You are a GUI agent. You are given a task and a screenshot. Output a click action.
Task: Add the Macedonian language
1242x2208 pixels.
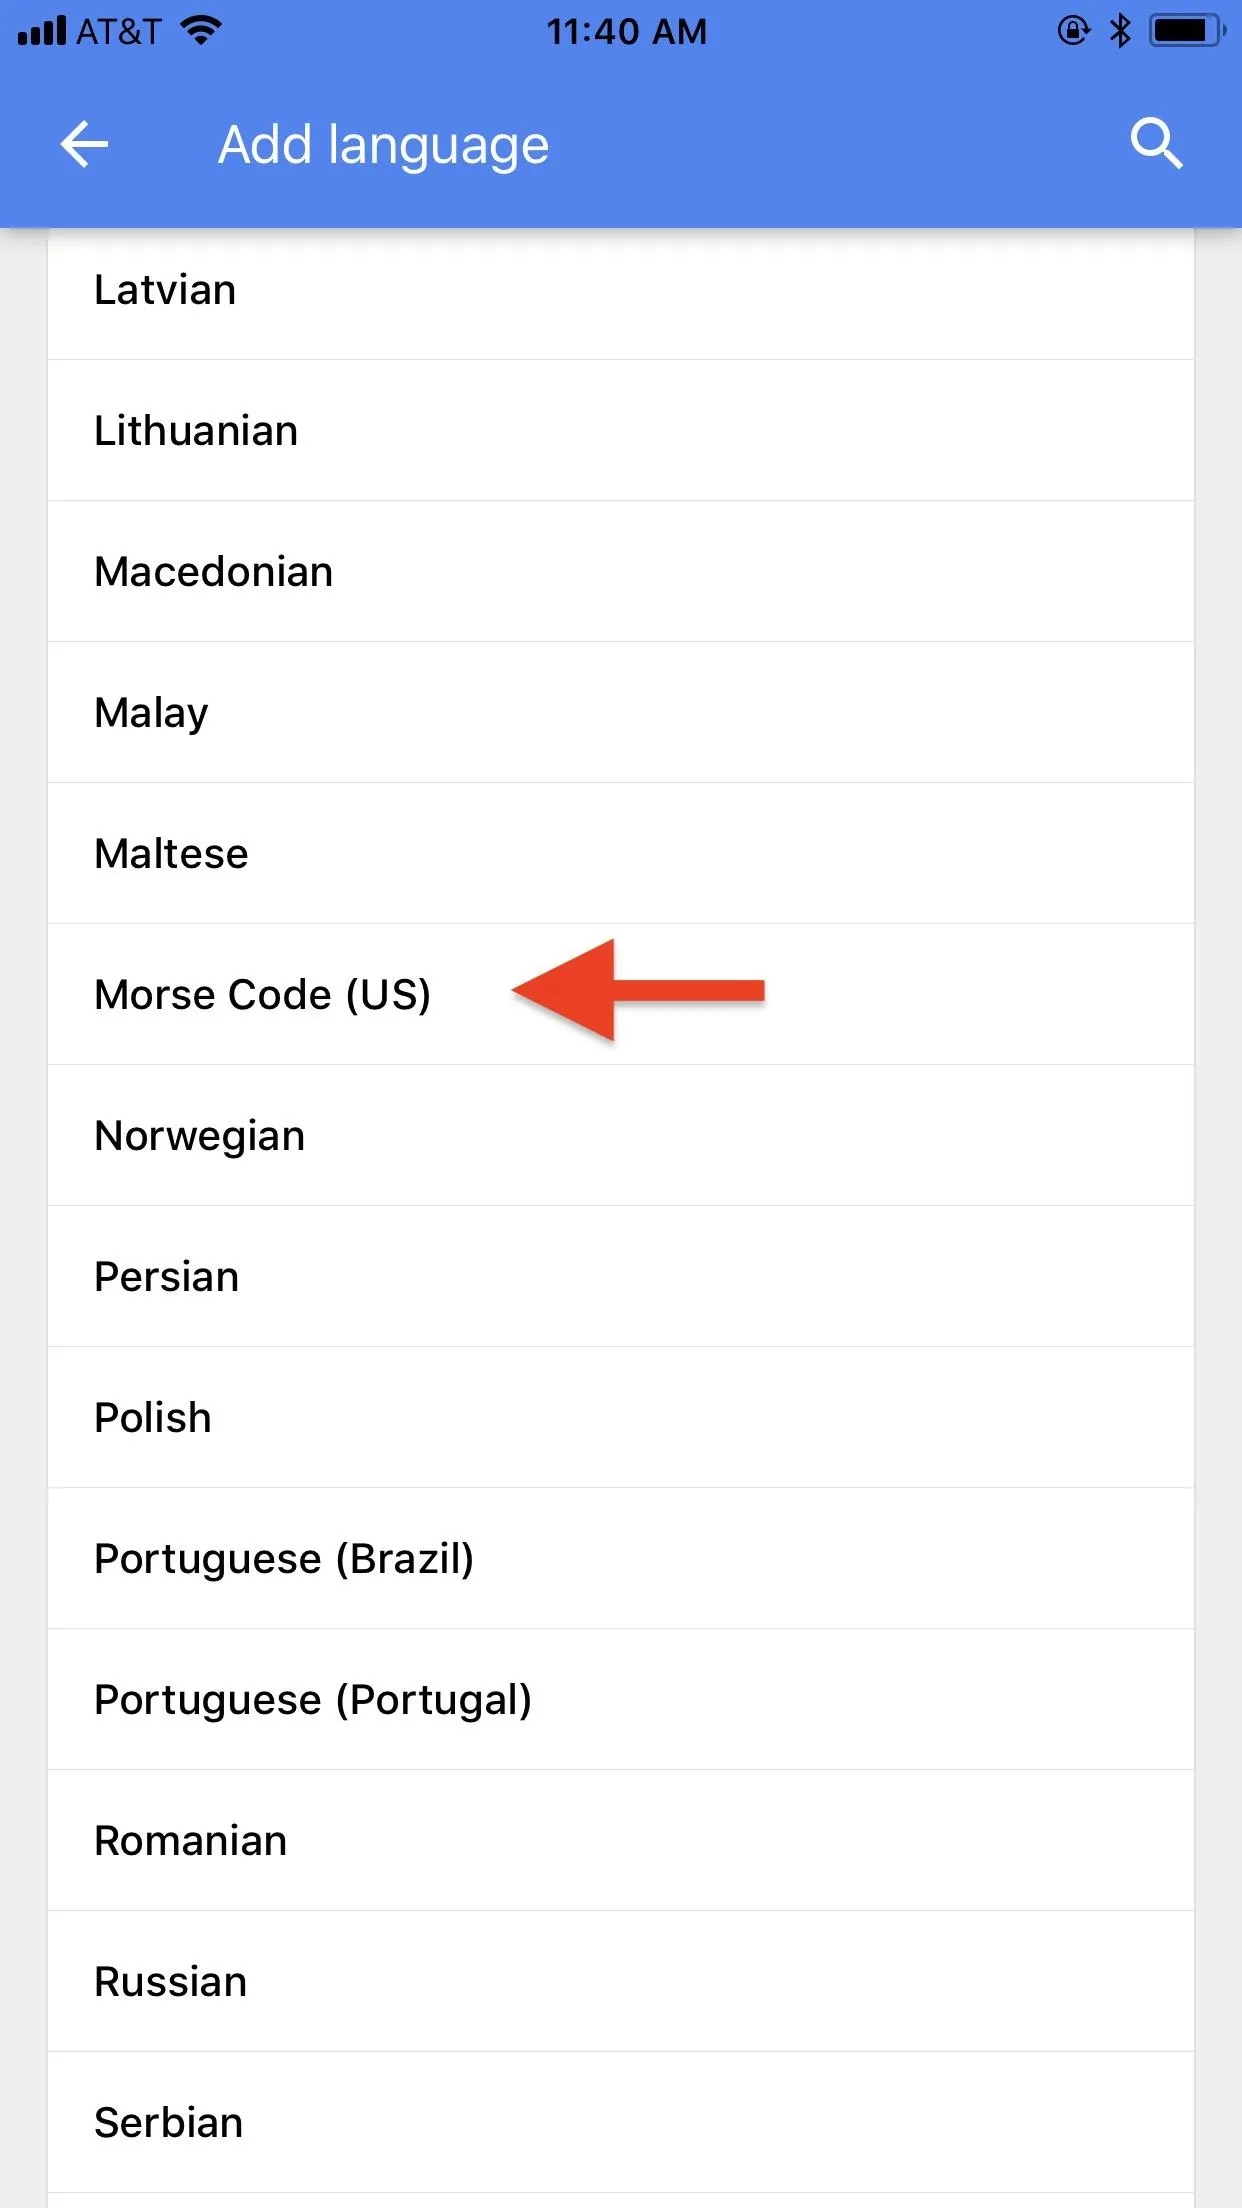click(621, 572)
